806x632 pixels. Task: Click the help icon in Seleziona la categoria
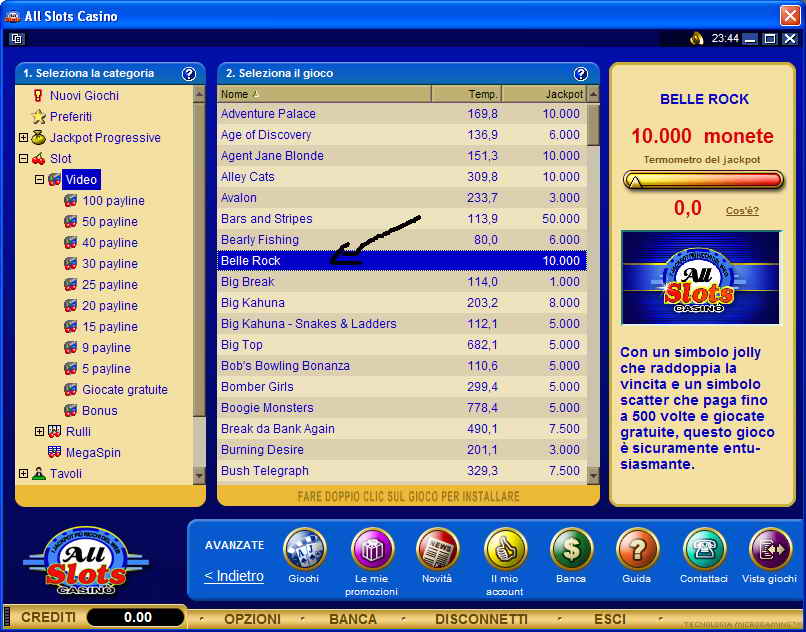click(x=189, y=74)
